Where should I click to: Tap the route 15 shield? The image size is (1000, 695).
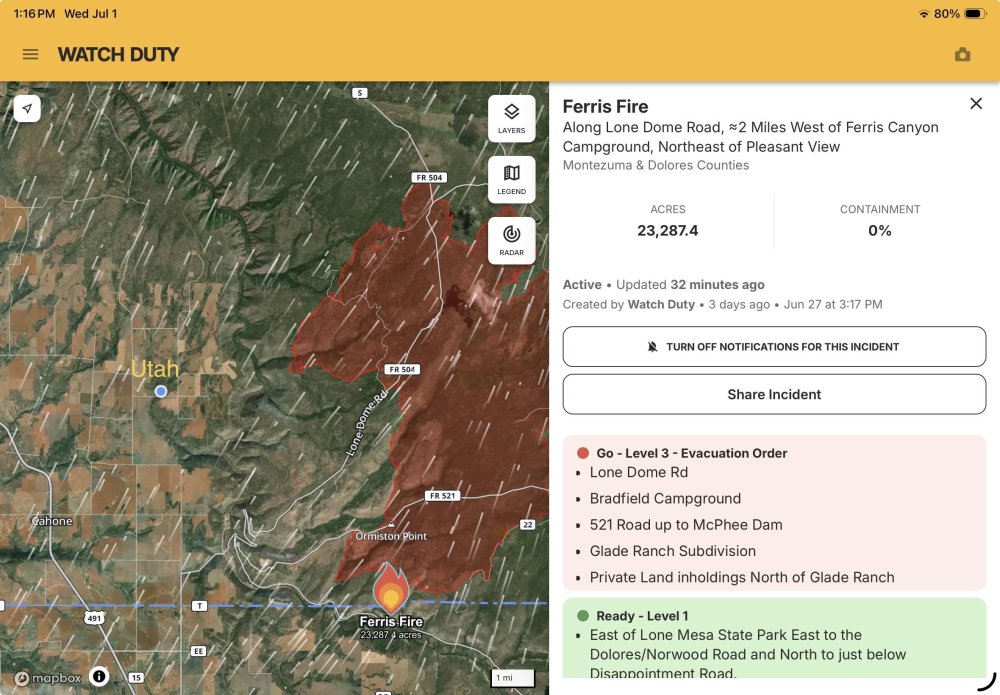[x=136, y=678]
